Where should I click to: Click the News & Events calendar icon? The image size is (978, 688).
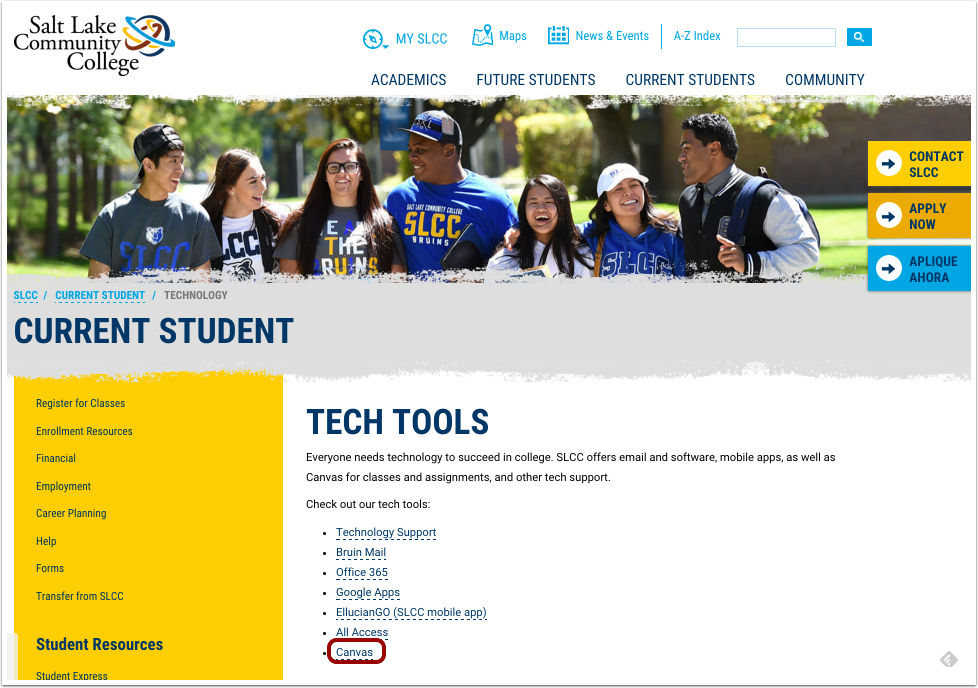coord(558,36)
